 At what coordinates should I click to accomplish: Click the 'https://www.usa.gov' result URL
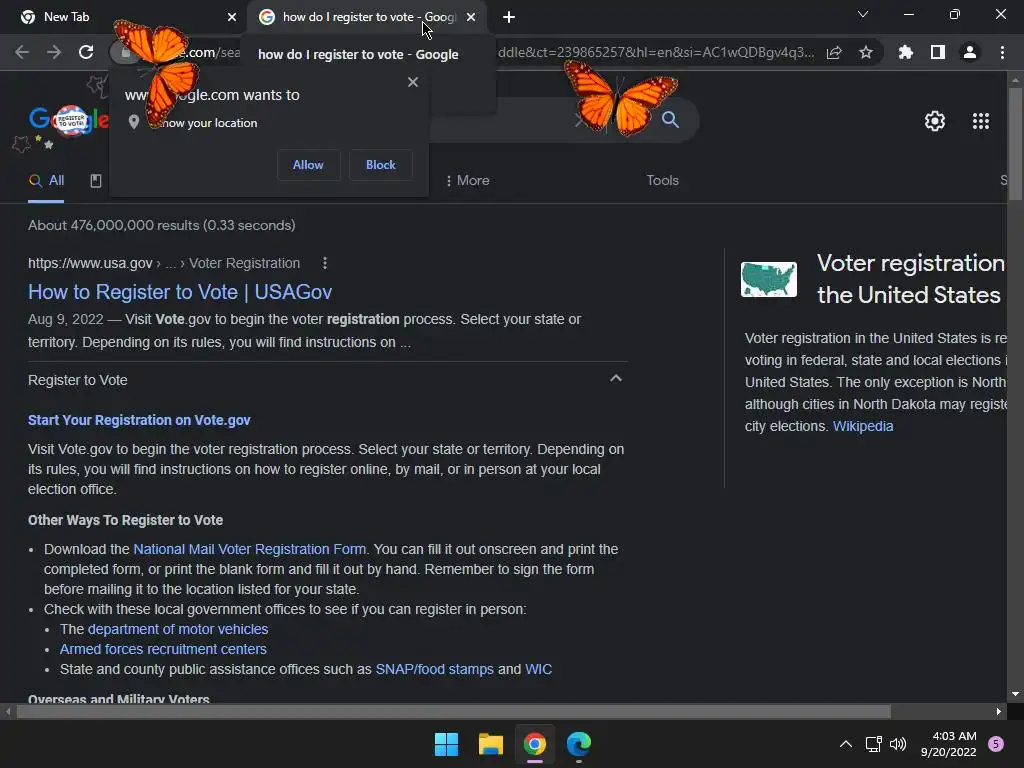coord(90,263)
